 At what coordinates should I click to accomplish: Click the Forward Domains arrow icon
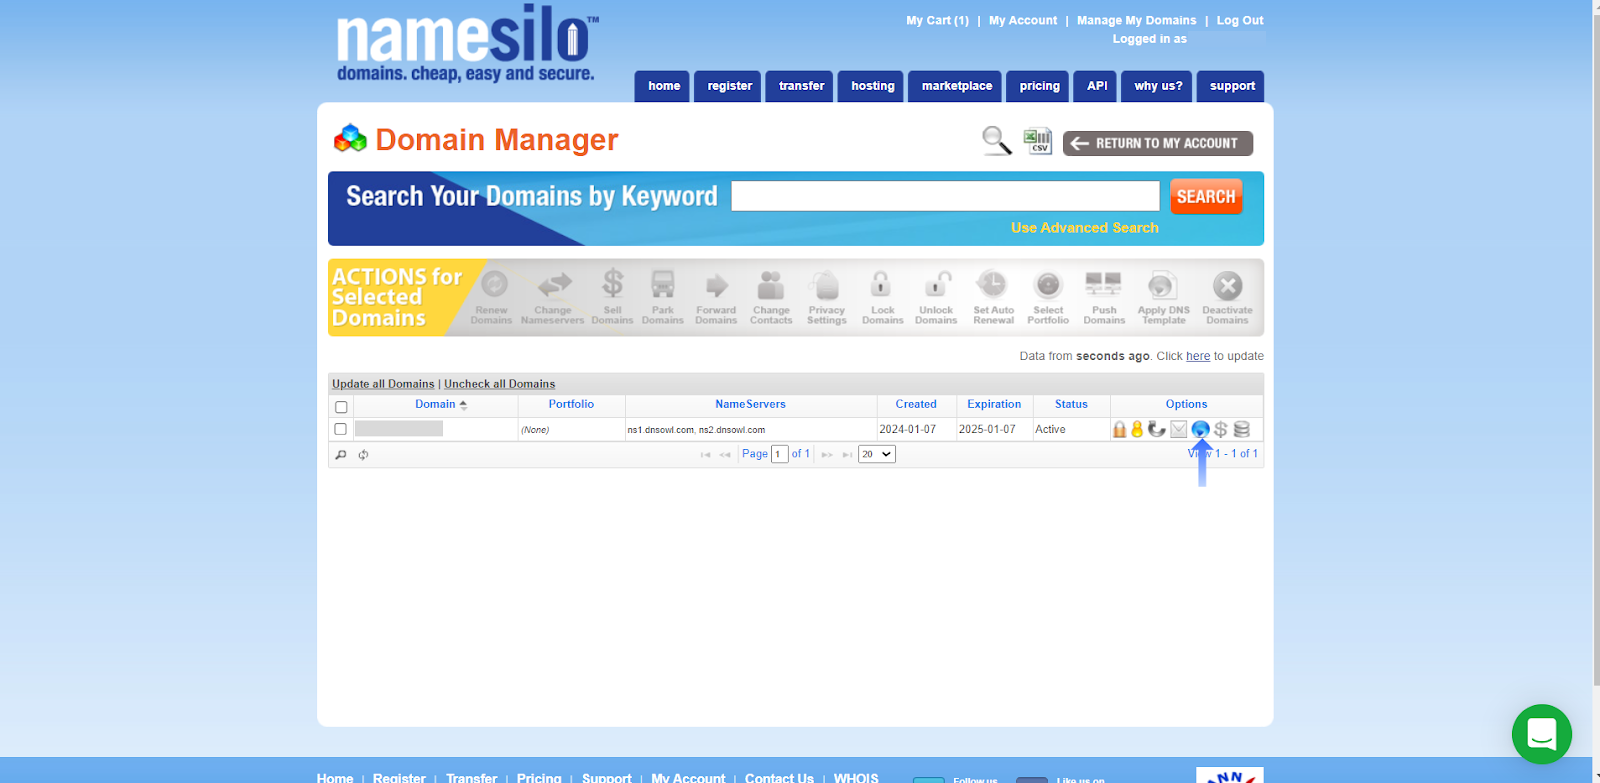[x=716, y=286]
